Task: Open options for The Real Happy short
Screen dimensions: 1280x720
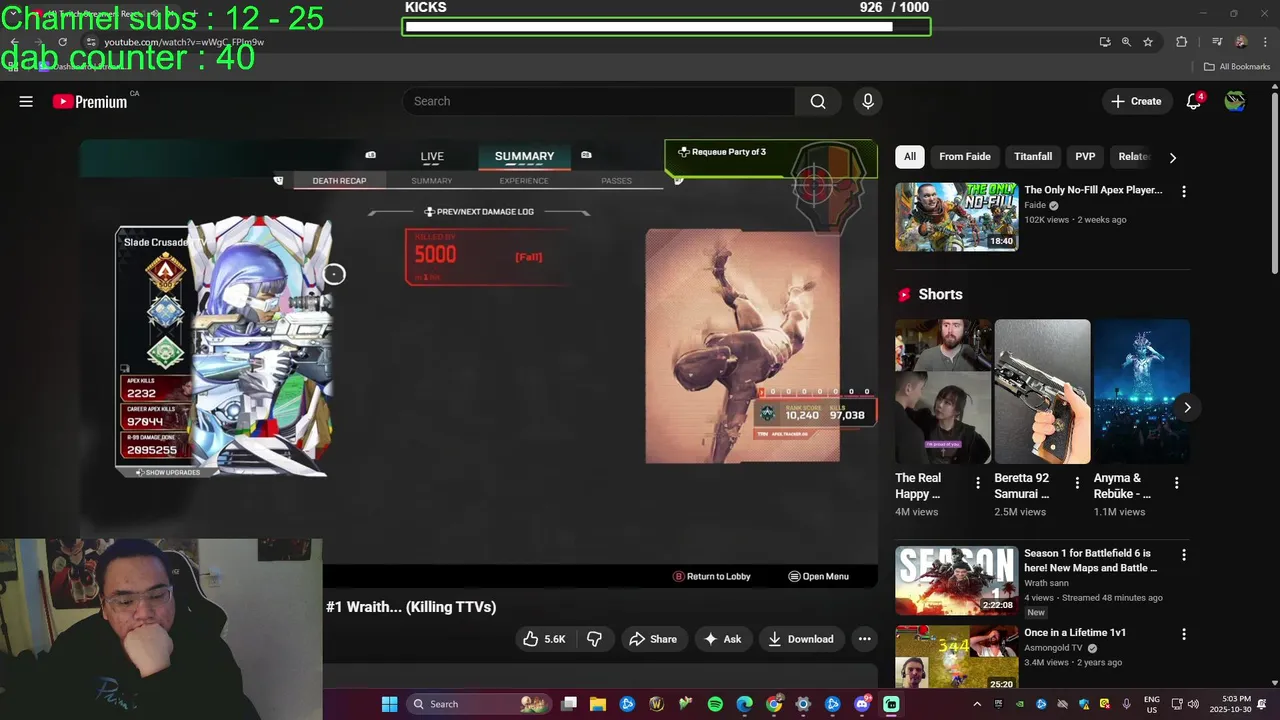Action: tap(978, 483)
